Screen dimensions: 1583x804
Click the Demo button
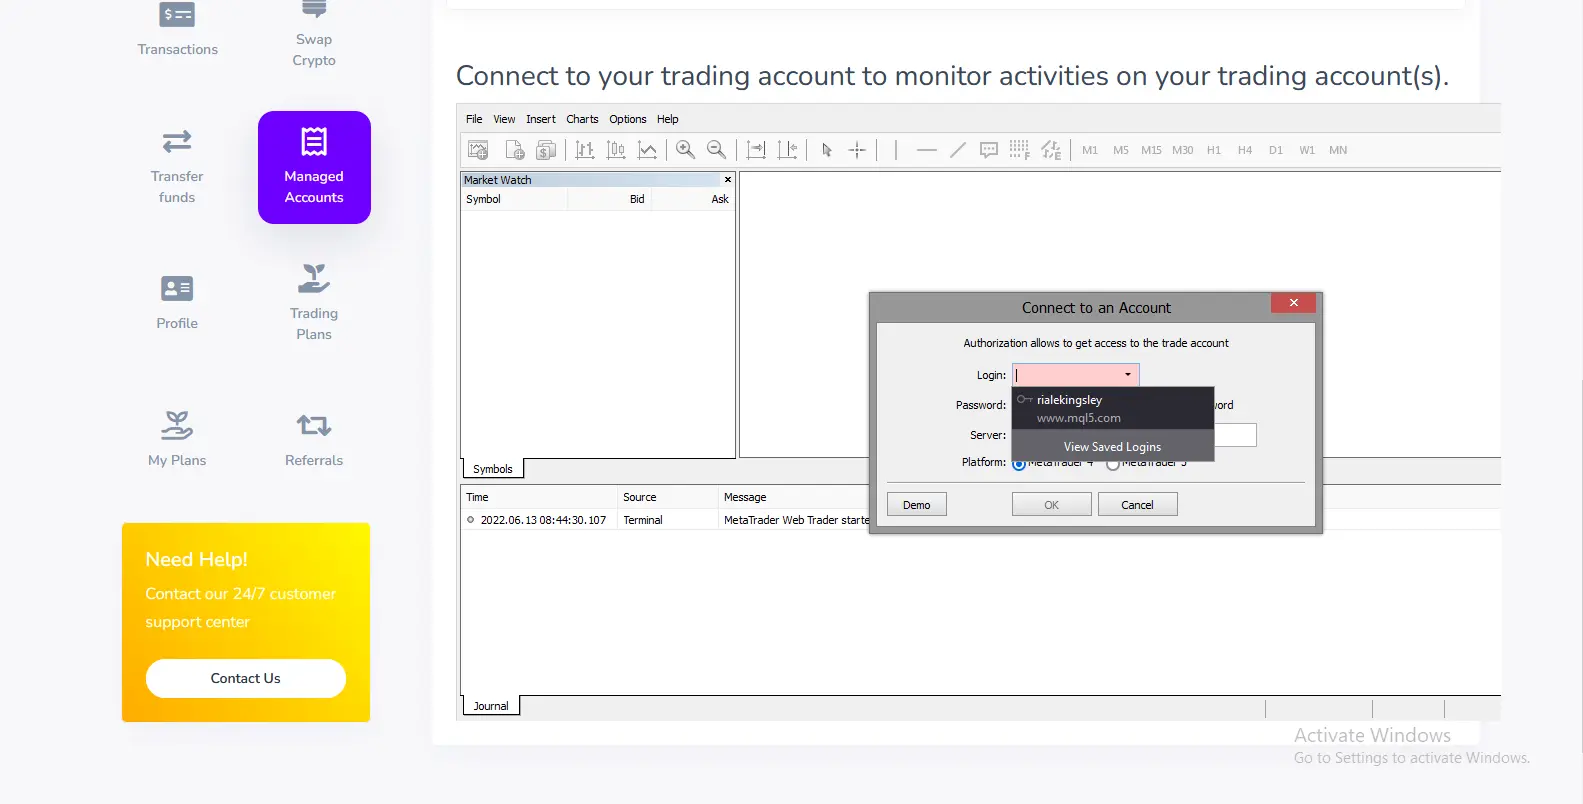tap(917, 505)
